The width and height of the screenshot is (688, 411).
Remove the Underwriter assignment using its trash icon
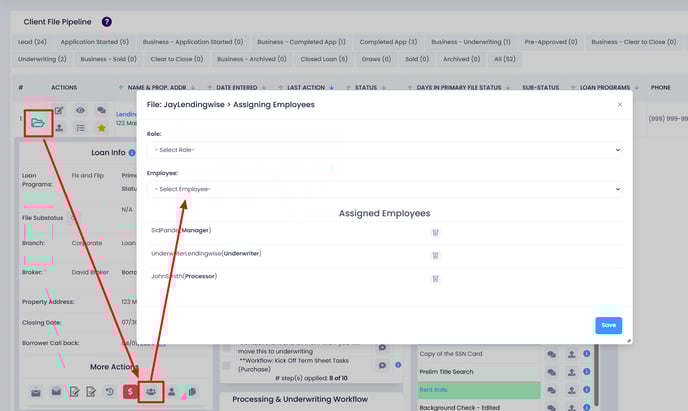[x=435, y=256]
